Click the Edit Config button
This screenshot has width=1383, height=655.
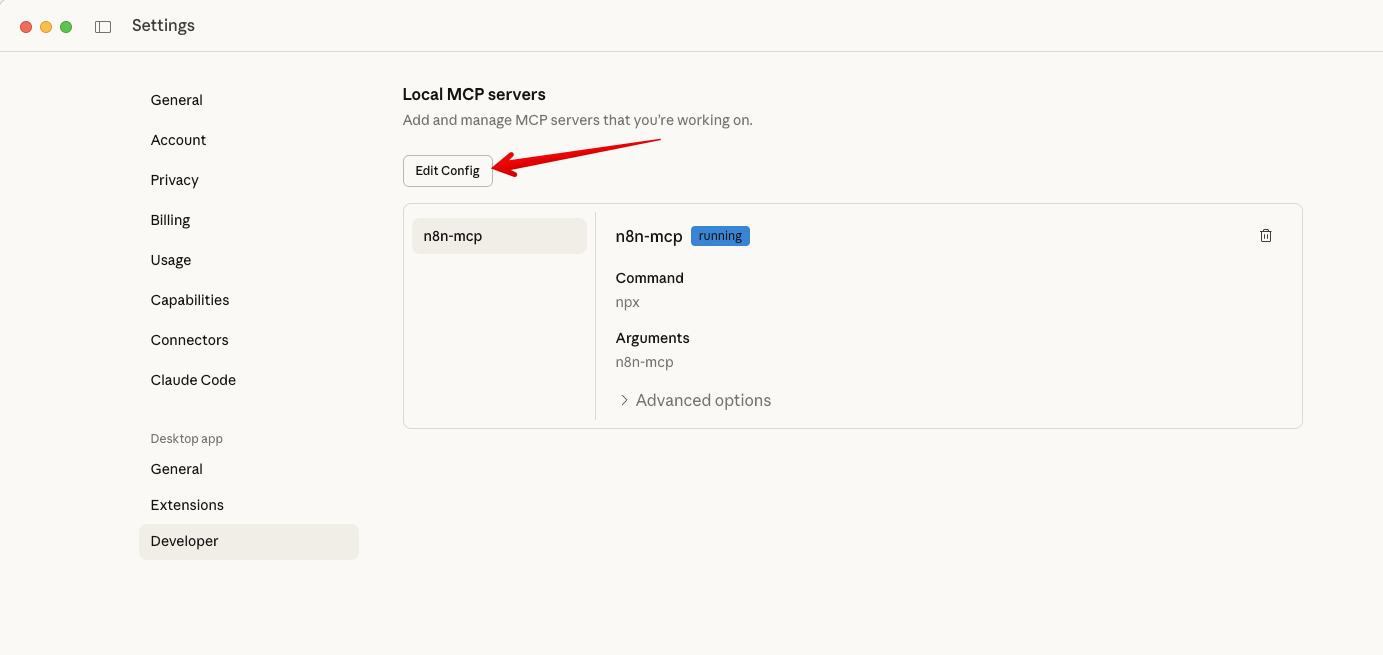click(447, 171)
